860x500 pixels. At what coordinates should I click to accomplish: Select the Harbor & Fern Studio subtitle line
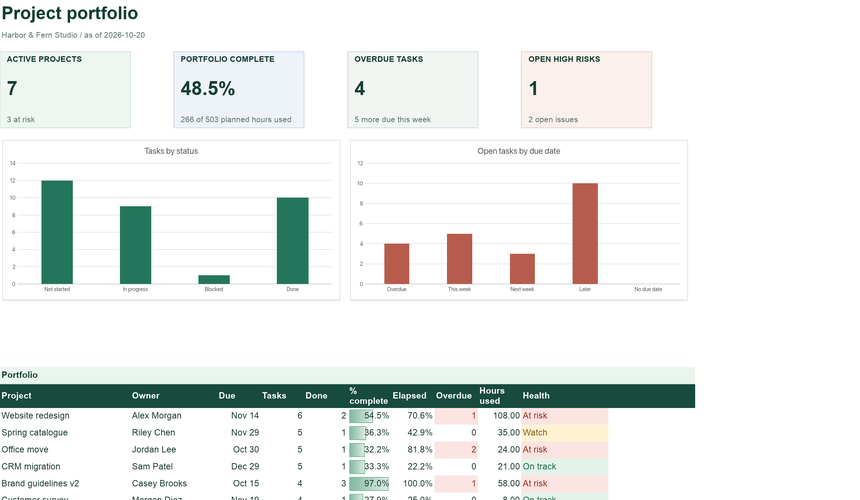click(x=73, y=35)
